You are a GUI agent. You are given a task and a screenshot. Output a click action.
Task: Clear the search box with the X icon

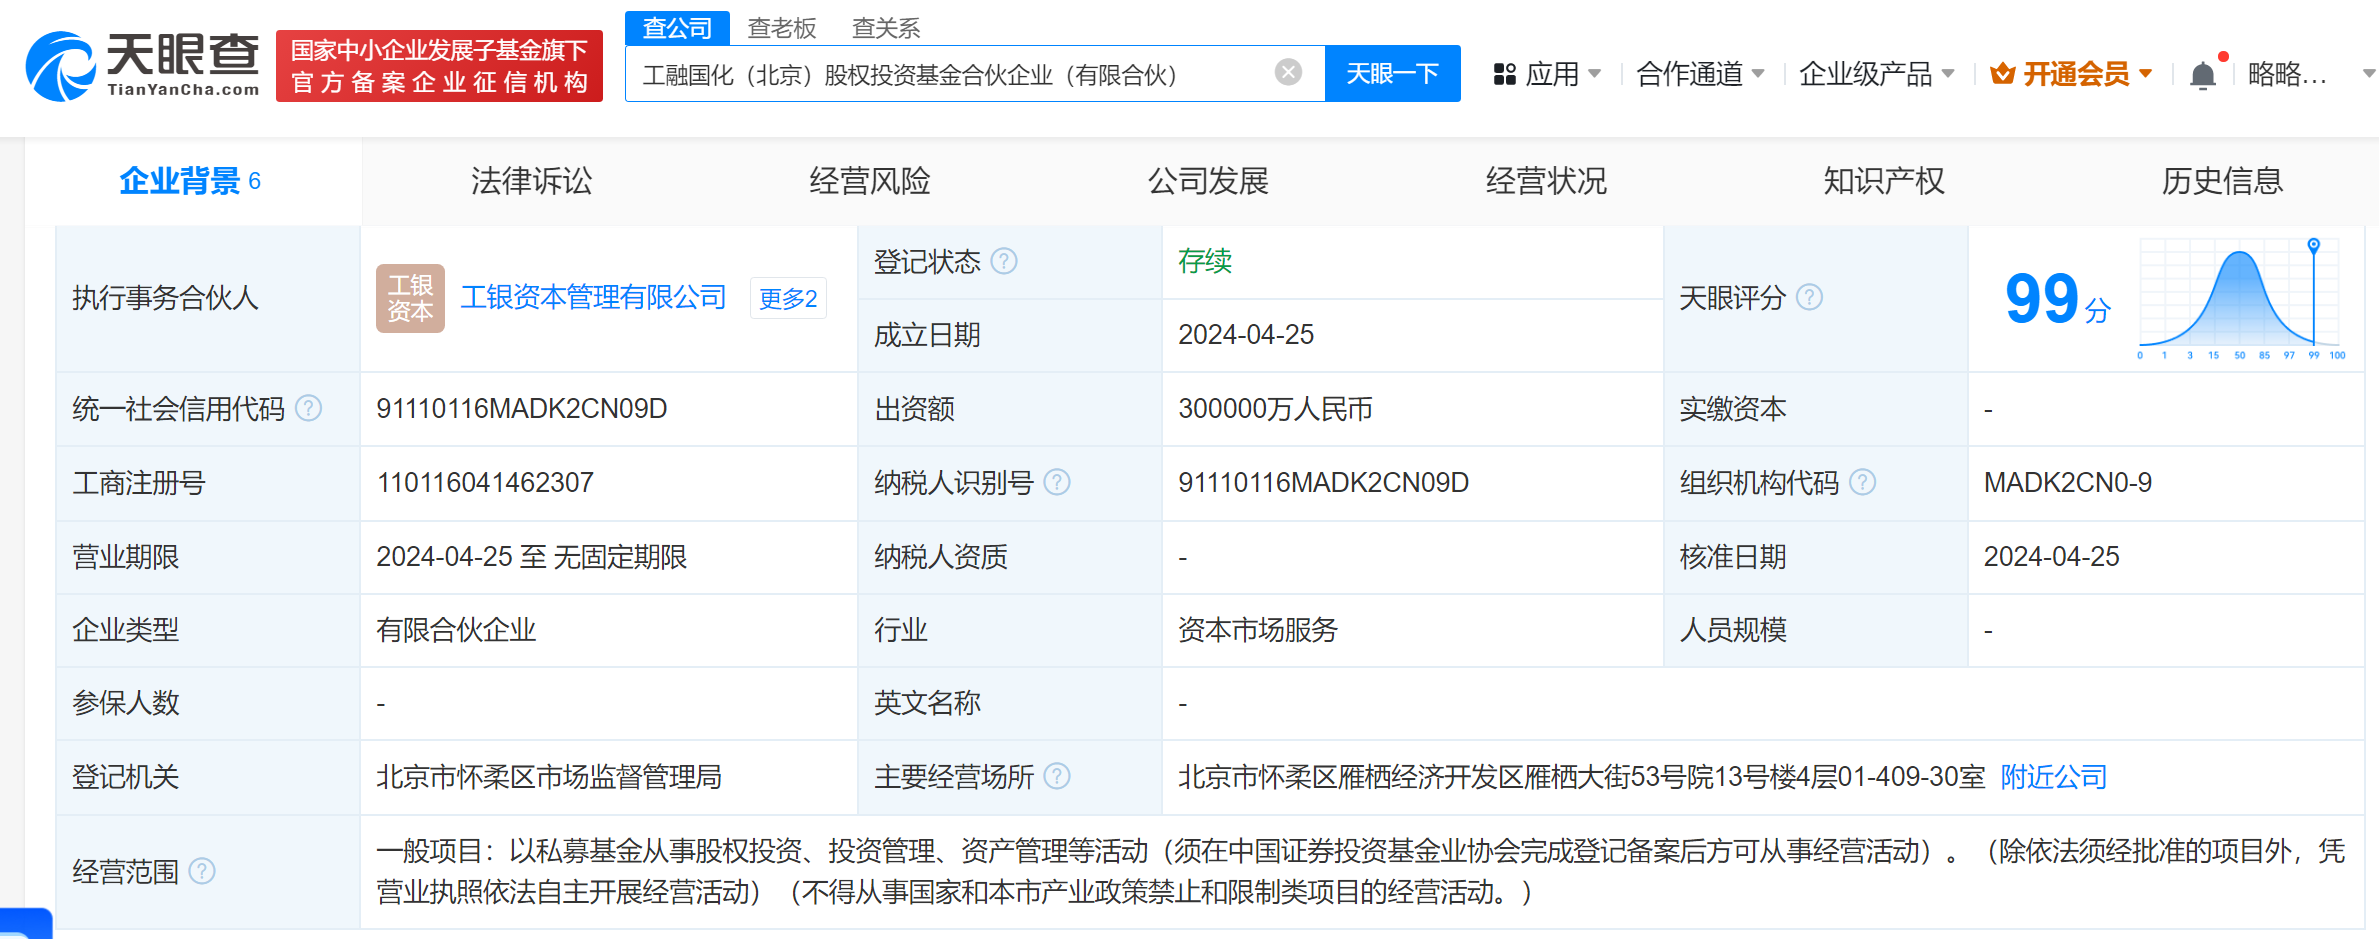coord(1288,72)
